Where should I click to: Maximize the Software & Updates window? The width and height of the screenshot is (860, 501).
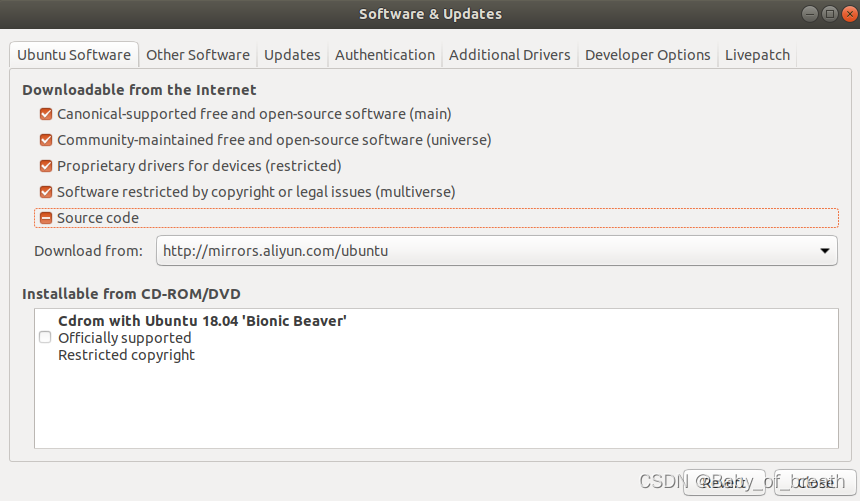click(830, 14)
